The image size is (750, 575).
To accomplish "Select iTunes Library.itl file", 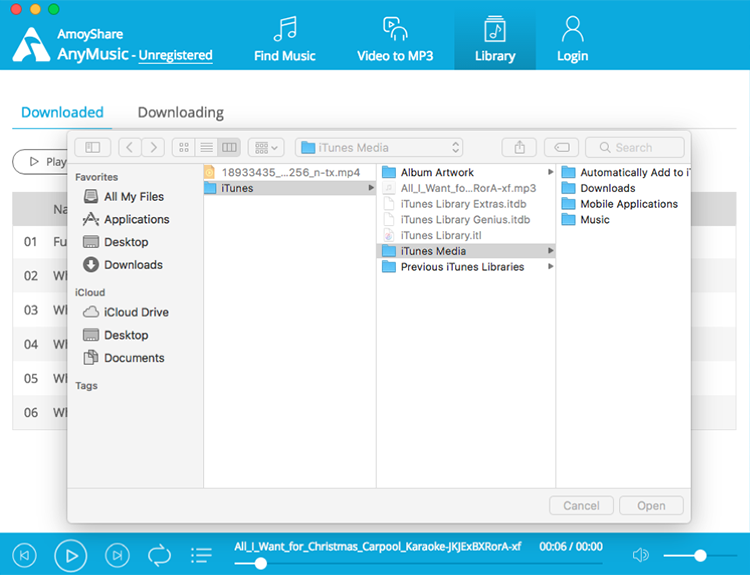I will coord(465,235).
